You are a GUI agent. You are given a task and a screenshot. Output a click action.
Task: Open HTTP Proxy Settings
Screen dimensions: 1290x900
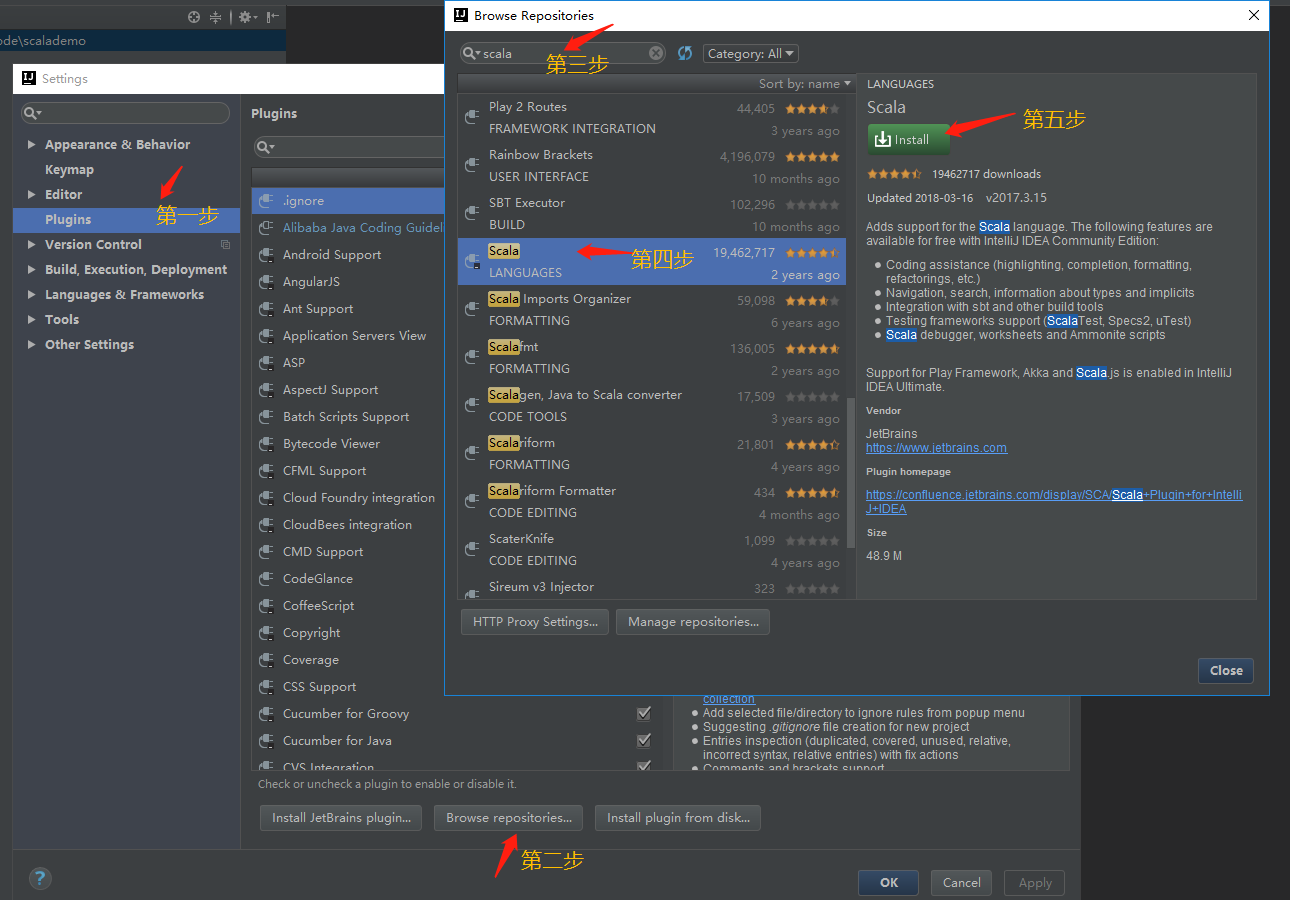point(535,622)
